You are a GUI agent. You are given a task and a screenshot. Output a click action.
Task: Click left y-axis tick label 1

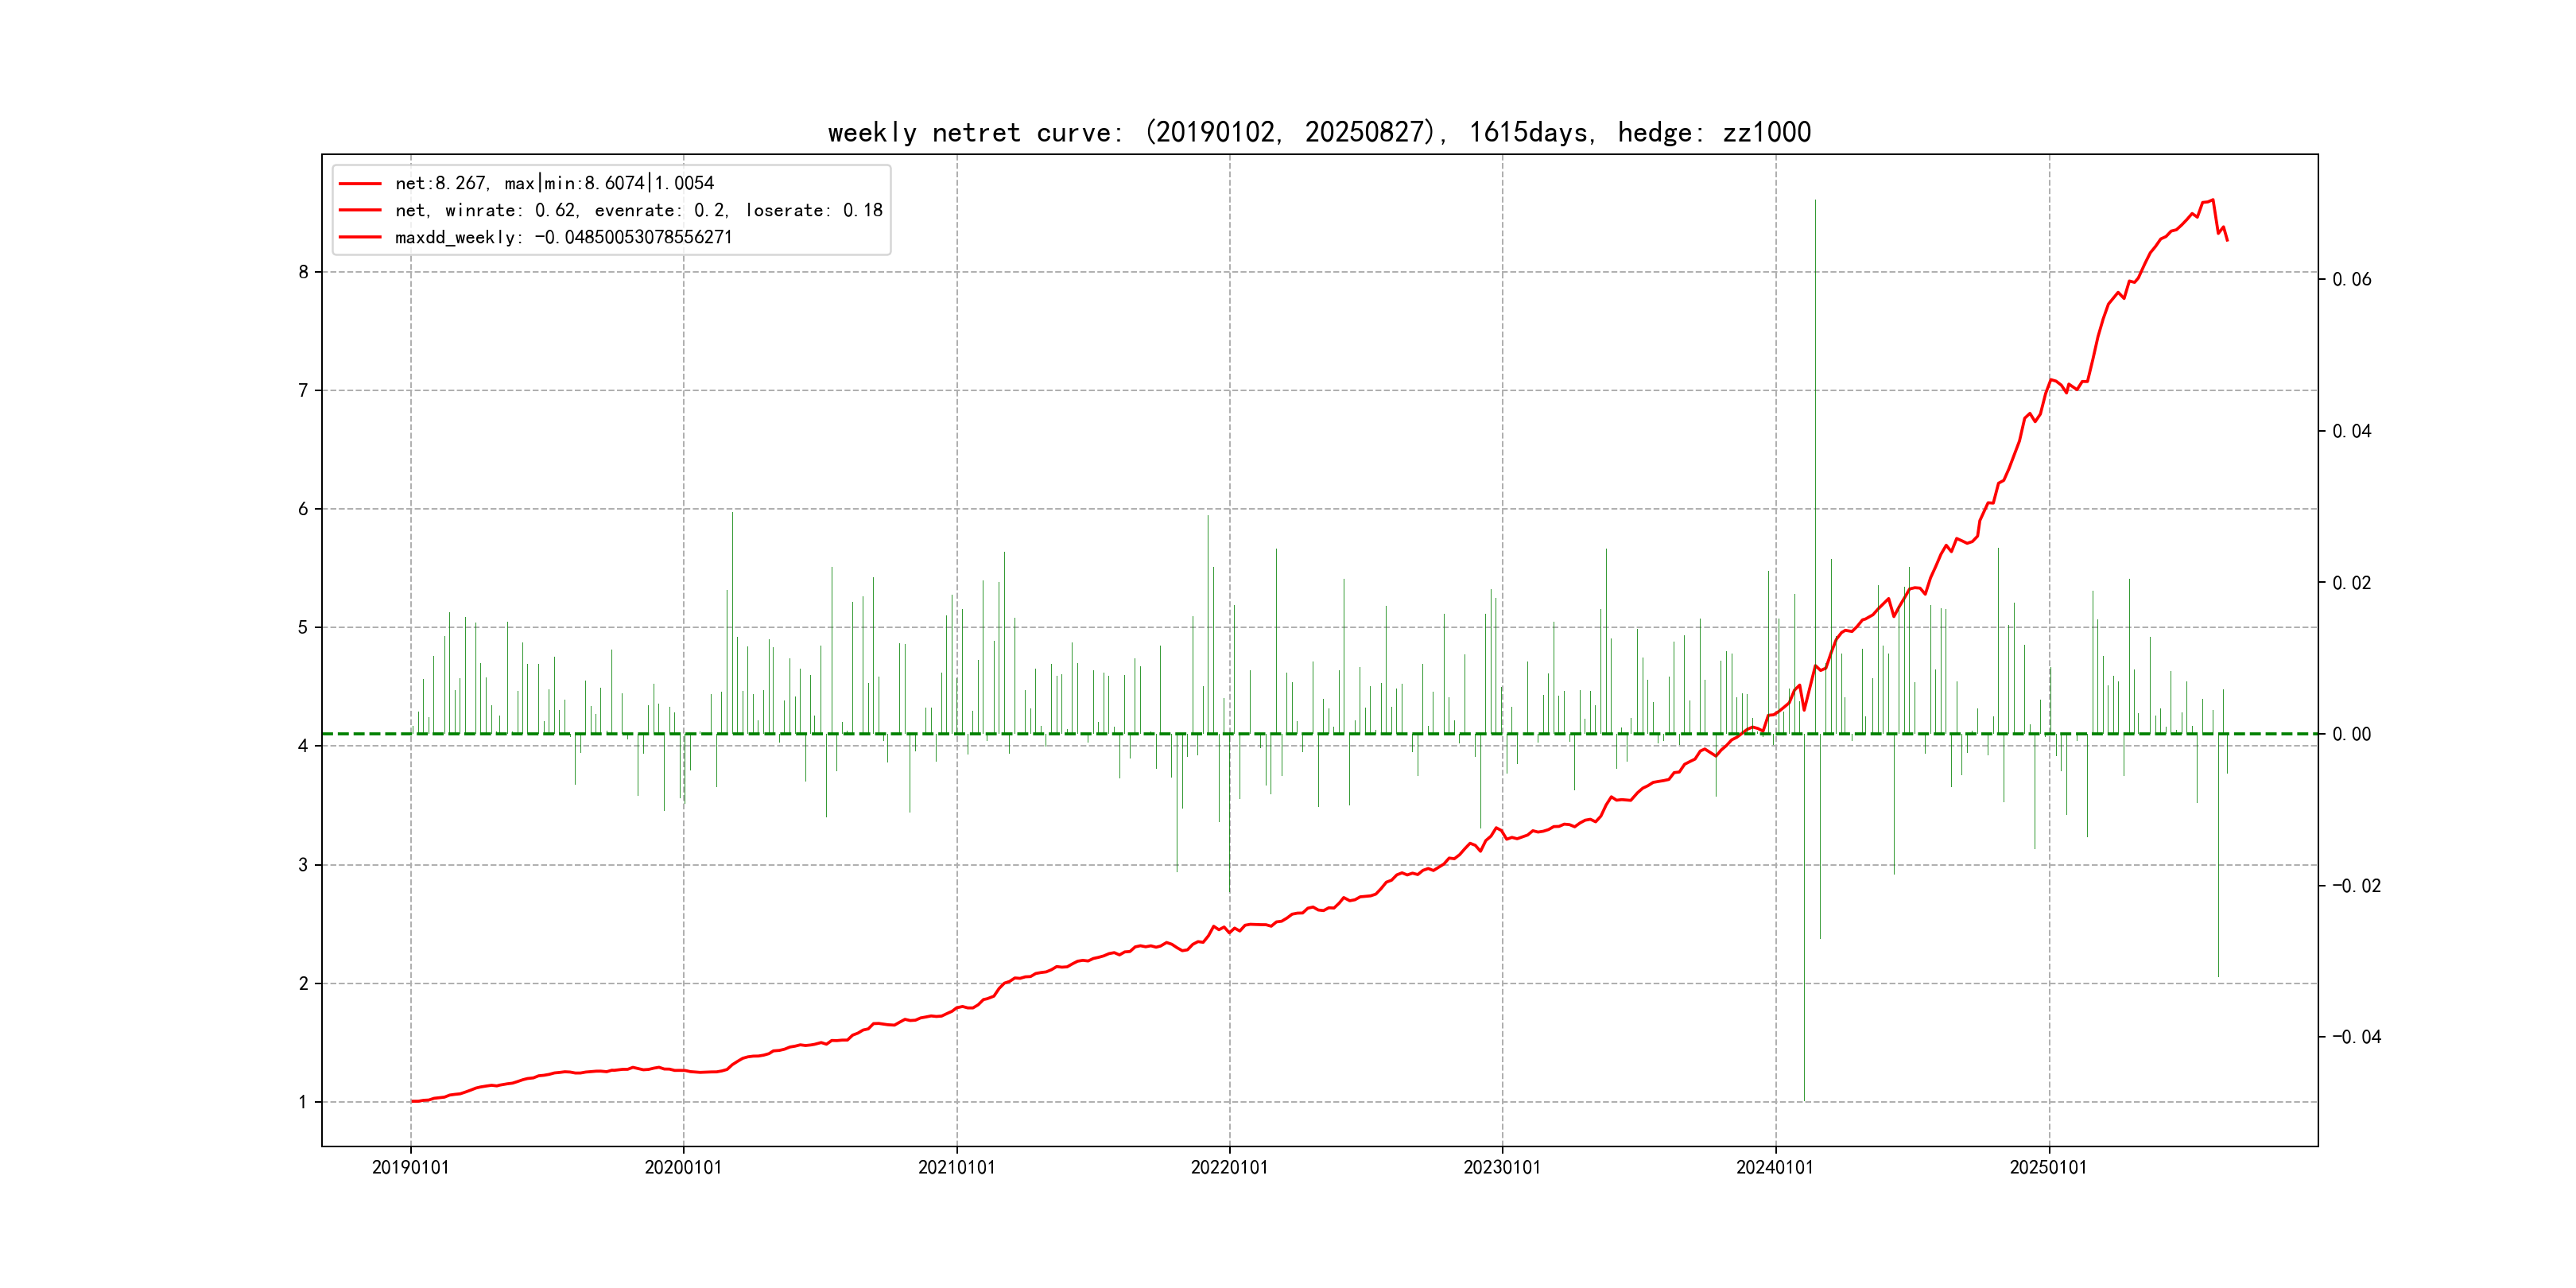(x=303, y=1102)
